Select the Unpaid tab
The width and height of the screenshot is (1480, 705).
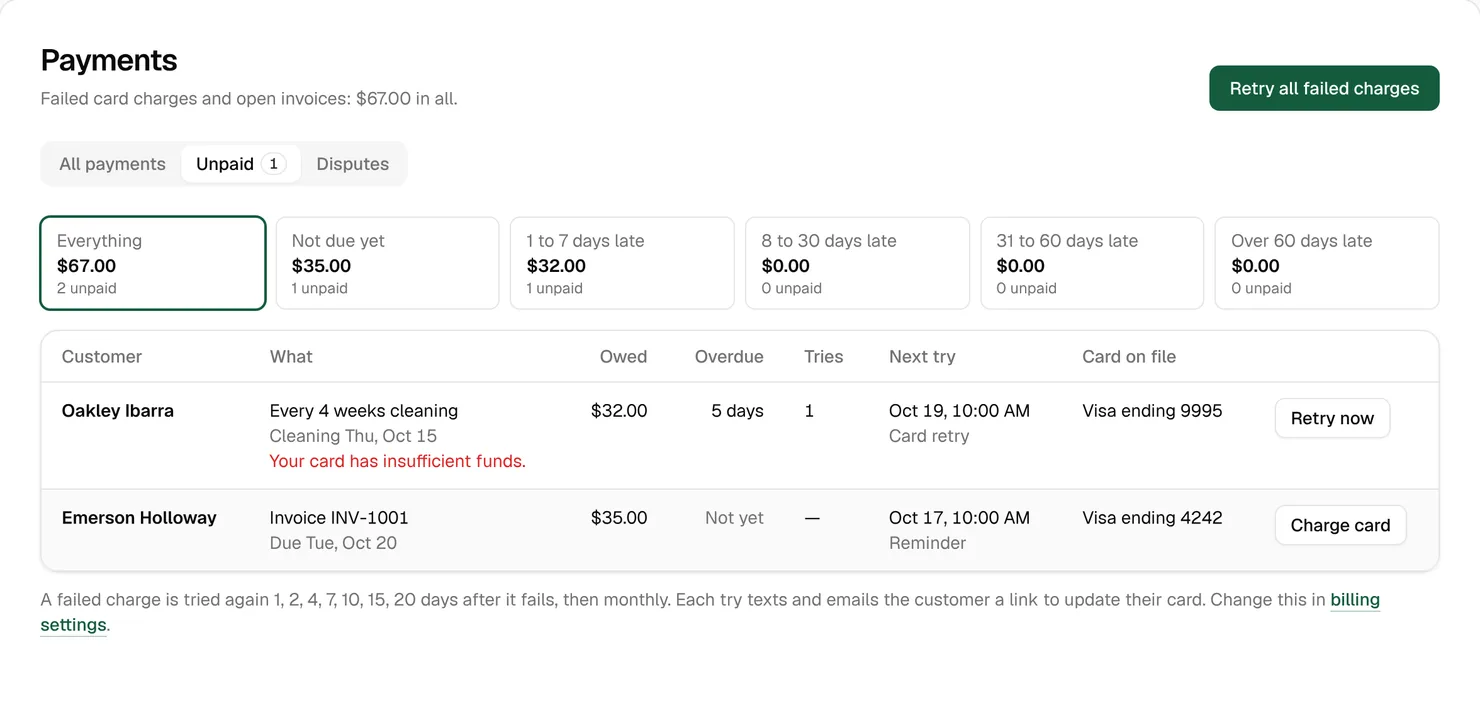(241, 164)
